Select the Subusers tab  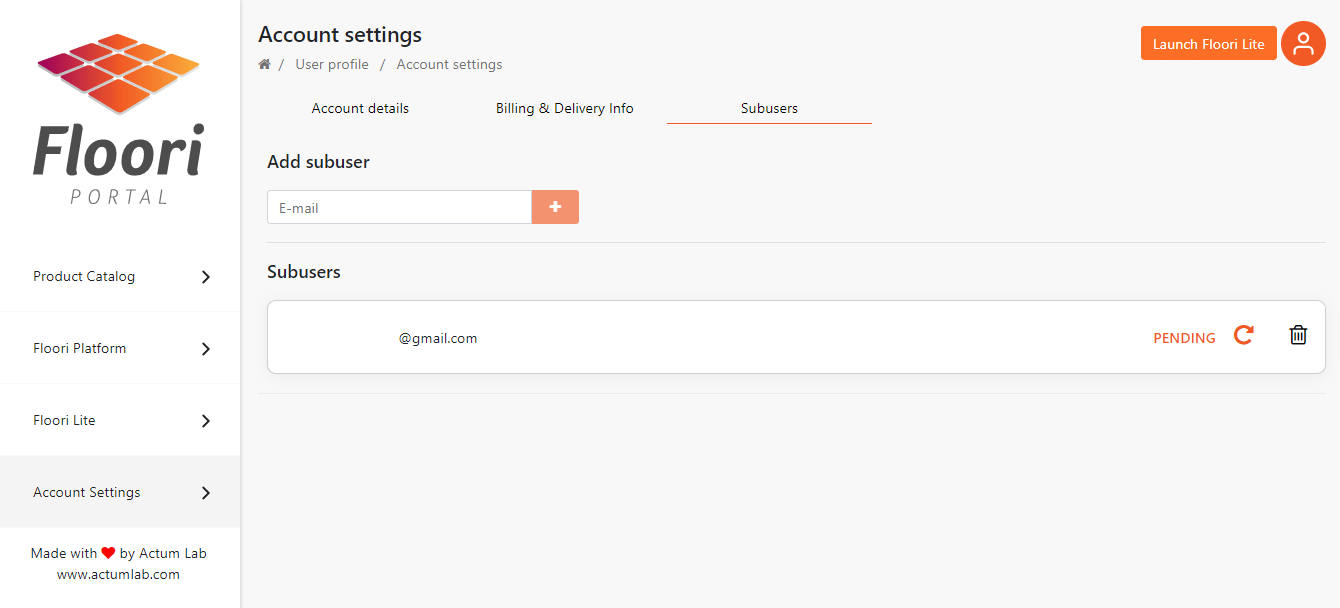coord(769,108)
